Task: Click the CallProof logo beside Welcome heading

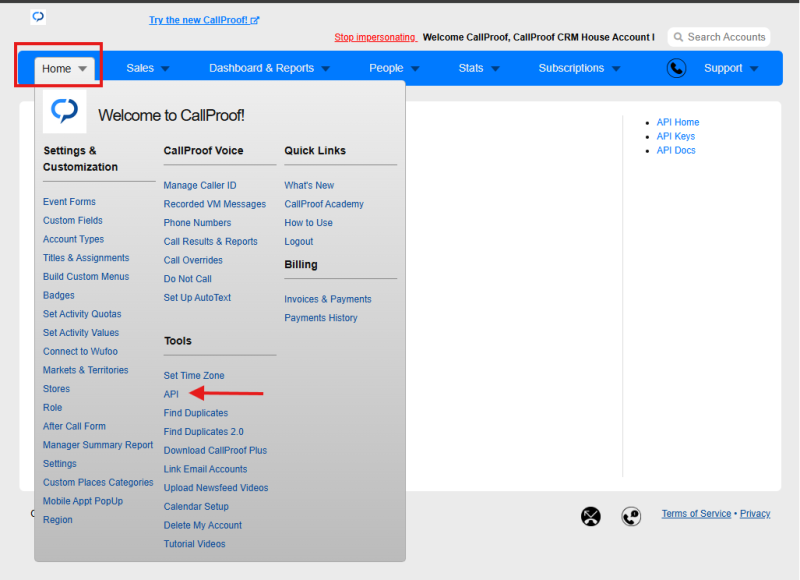Action: (x=65, y=111)
